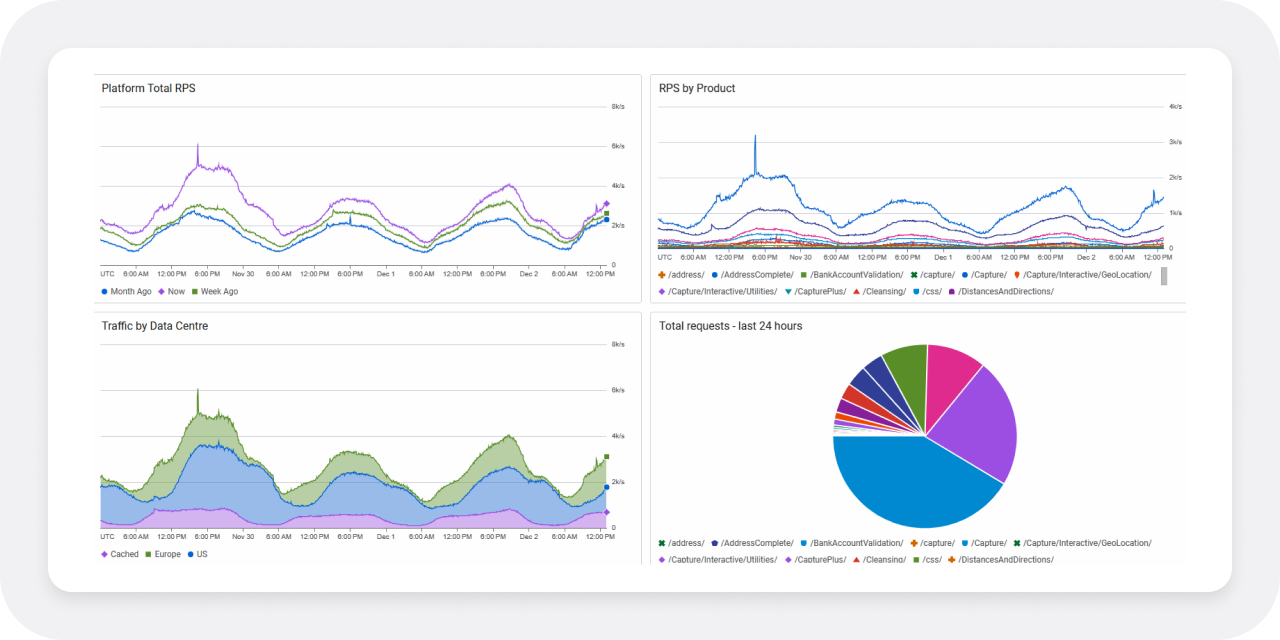1280x640 pixels.
Task: Click the red triangle /Cleansing/ marker in RPS by Product
Action: click(x=856, y=292)
